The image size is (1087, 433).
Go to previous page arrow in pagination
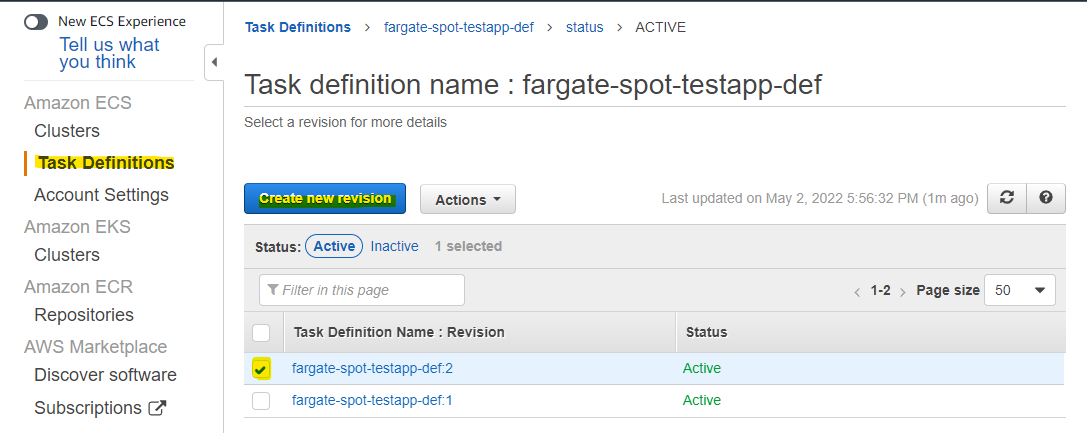pyautogui.click(x=858, y=292)
